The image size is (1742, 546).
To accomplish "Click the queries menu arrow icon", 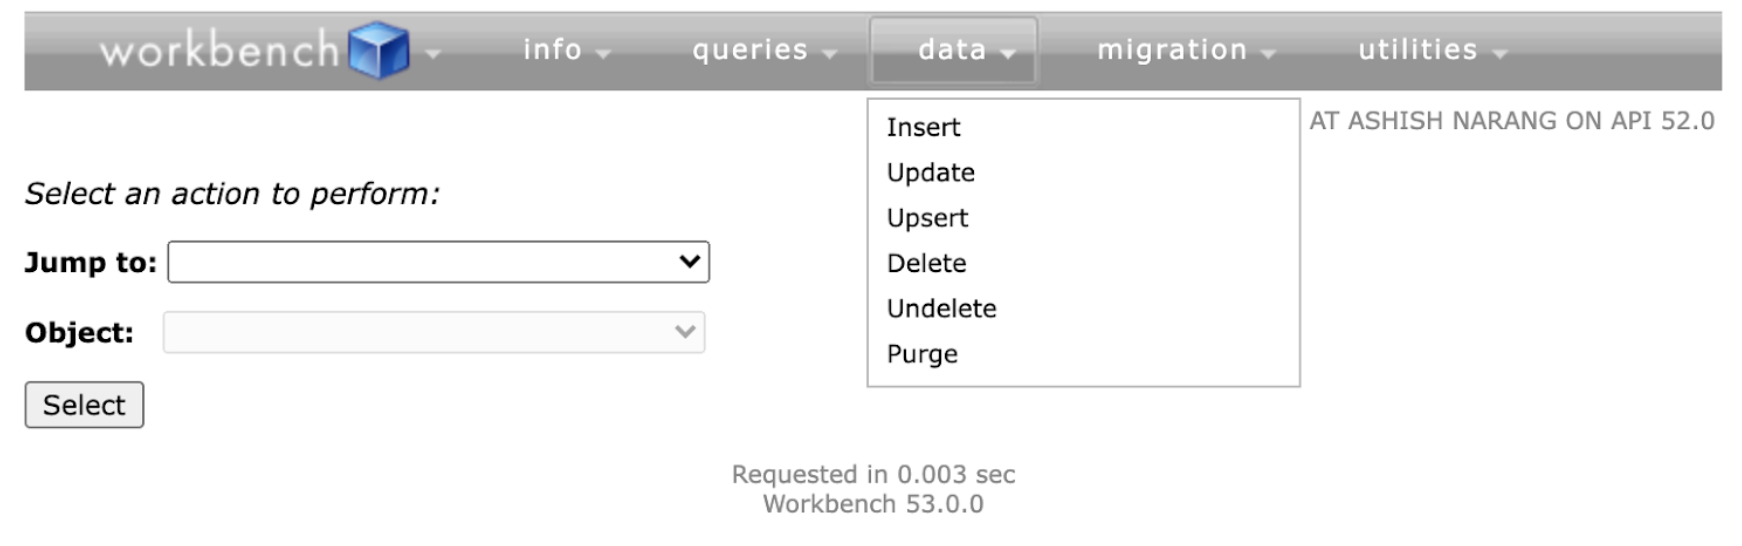I will click(x=829, y=54).
